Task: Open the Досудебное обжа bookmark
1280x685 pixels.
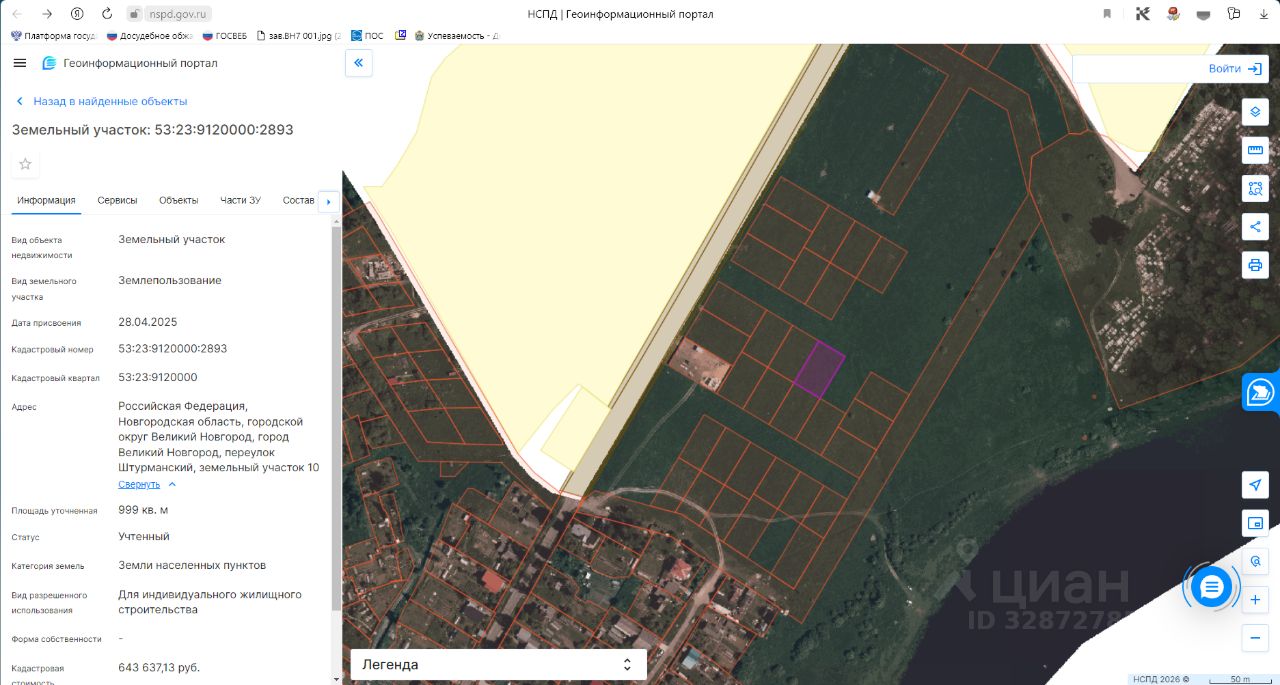Action: [149, 35]
